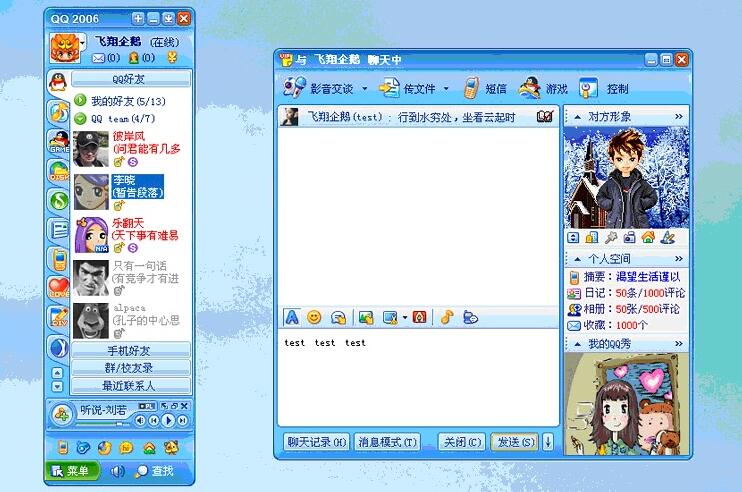
Task: Collapse the 对方形象 panel section
Action: click(x=577, y=116)
